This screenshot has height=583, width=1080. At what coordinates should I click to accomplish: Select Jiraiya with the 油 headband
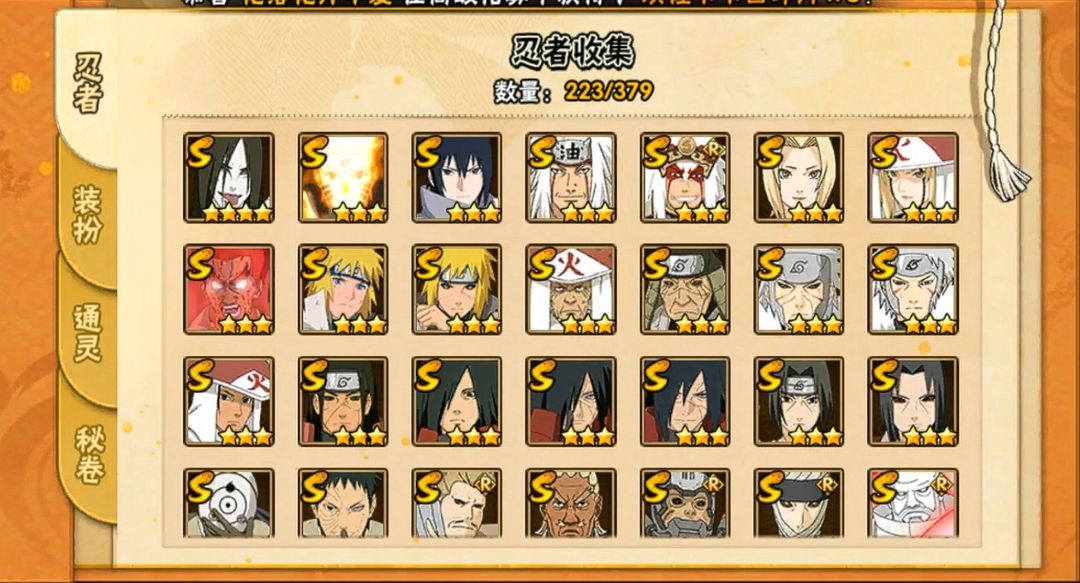click(571, 178)
